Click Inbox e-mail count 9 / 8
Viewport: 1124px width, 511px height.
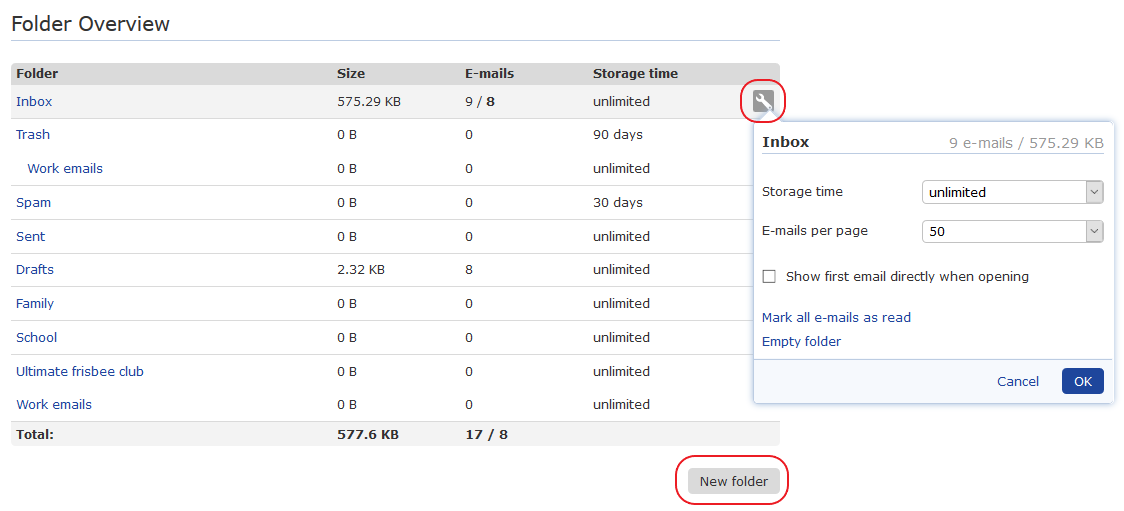click(x=480, y=102)
